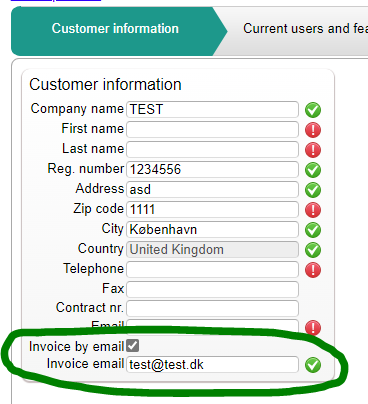
Task: Click green checkmark beside Address field
Action: point(313,190)
